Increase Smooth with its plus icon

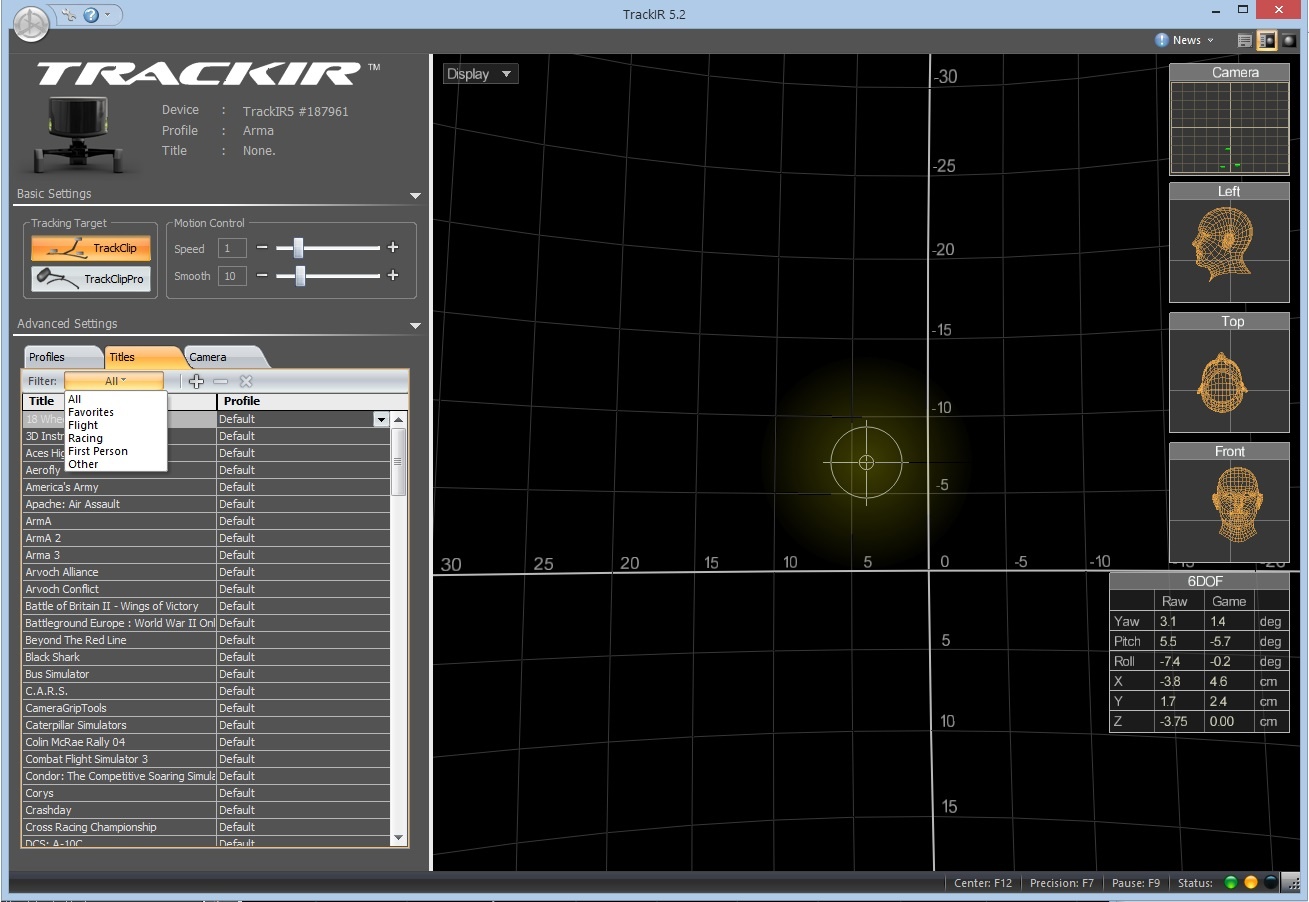click(x=393, y=275)
